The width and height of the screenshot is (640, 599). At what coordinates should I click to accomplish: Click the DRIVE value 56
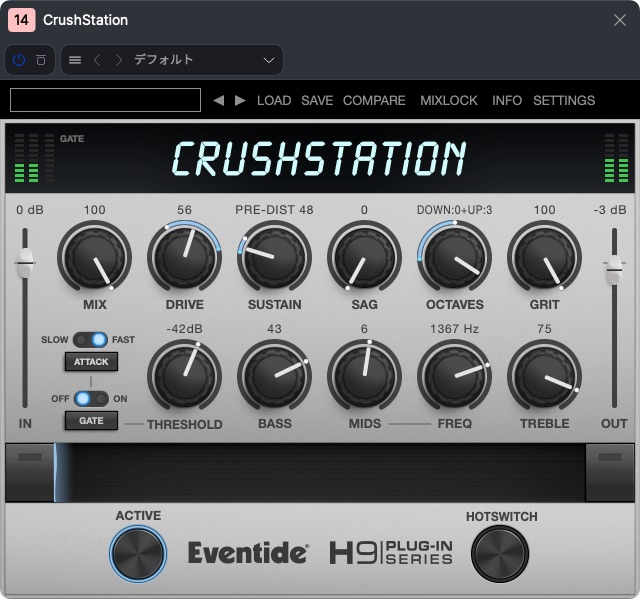pos(184,210)
